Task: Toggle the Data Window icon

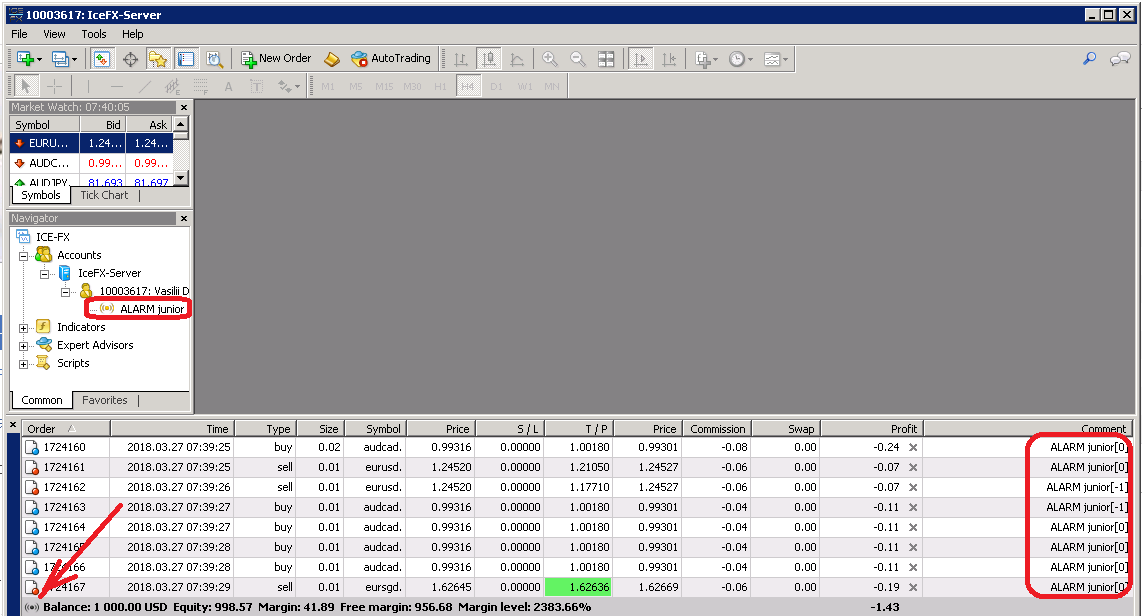Action: pyautogui.click(x=130, y=59)
